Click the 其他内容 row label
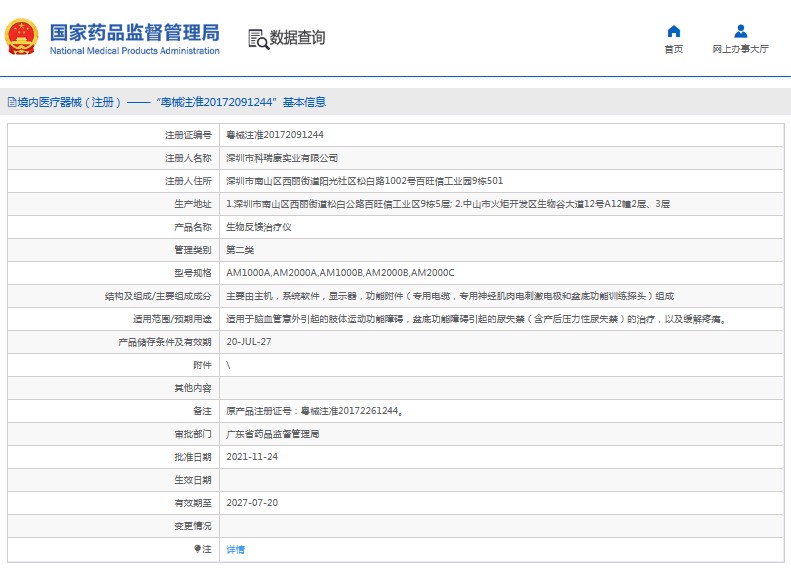This screenshot has width=791, height=568. 193,388
